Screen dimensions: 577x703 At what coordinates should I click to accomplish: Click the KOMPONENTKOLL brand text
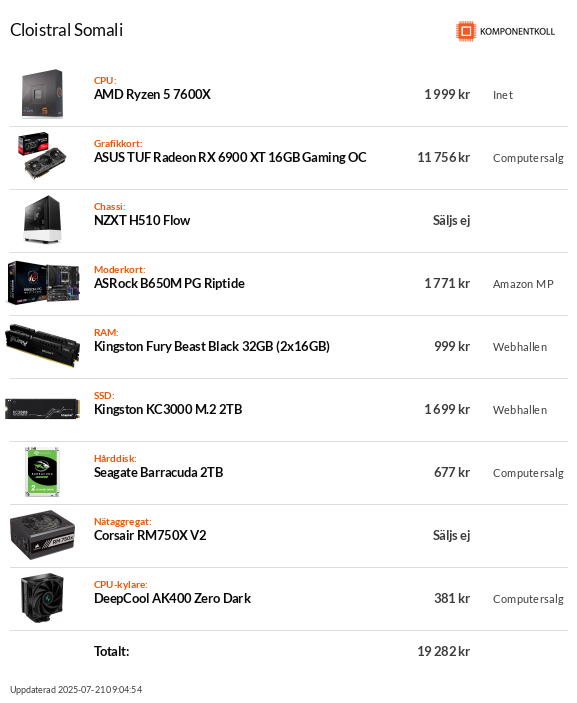pos(517,32)
